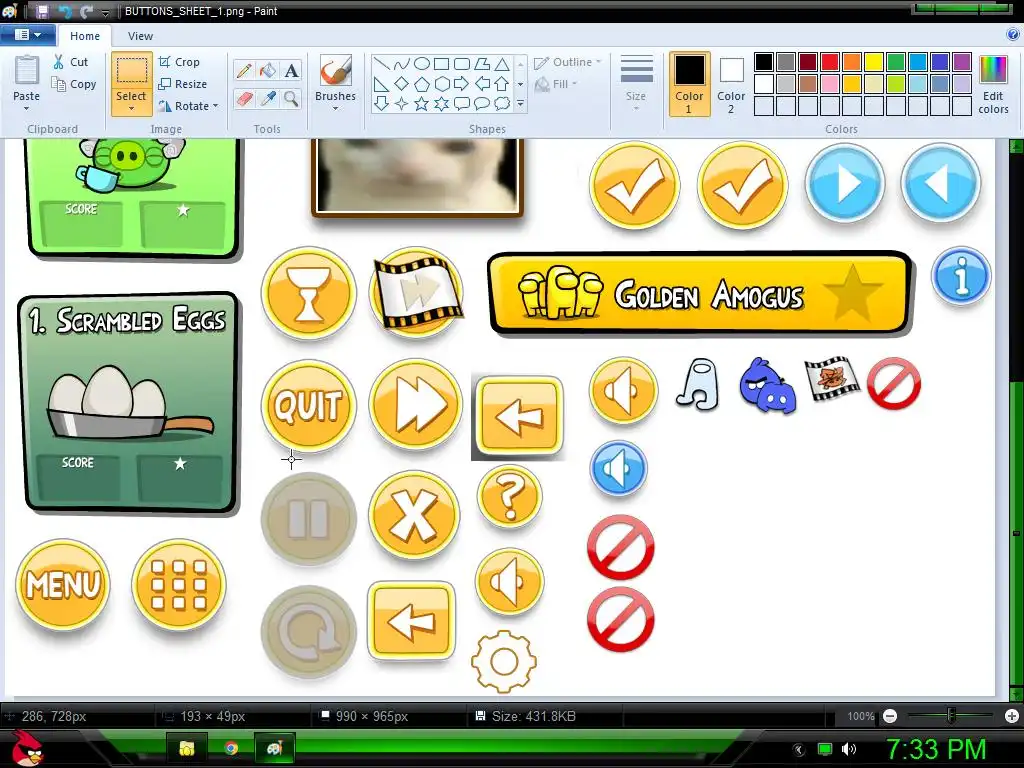The width and height of the screenshot is (1024, 768).
Task: Open Chrome from the taskbar
Action: pos(231,748)
